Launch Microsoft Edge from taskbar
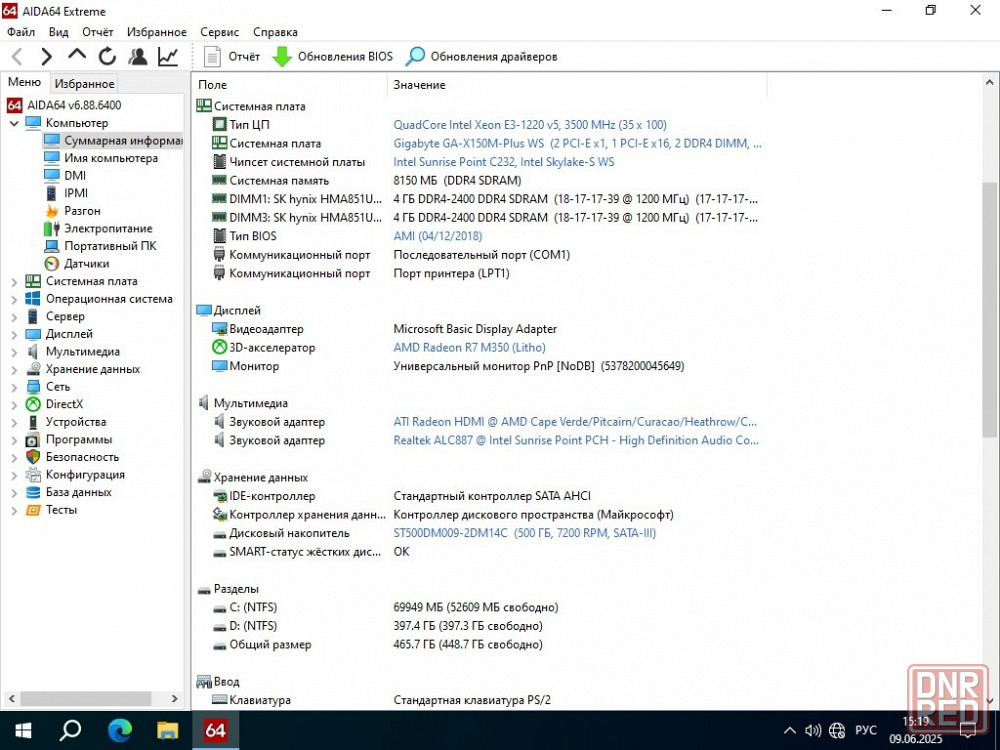Screen dimensions: 1000x750 [119, 730]
